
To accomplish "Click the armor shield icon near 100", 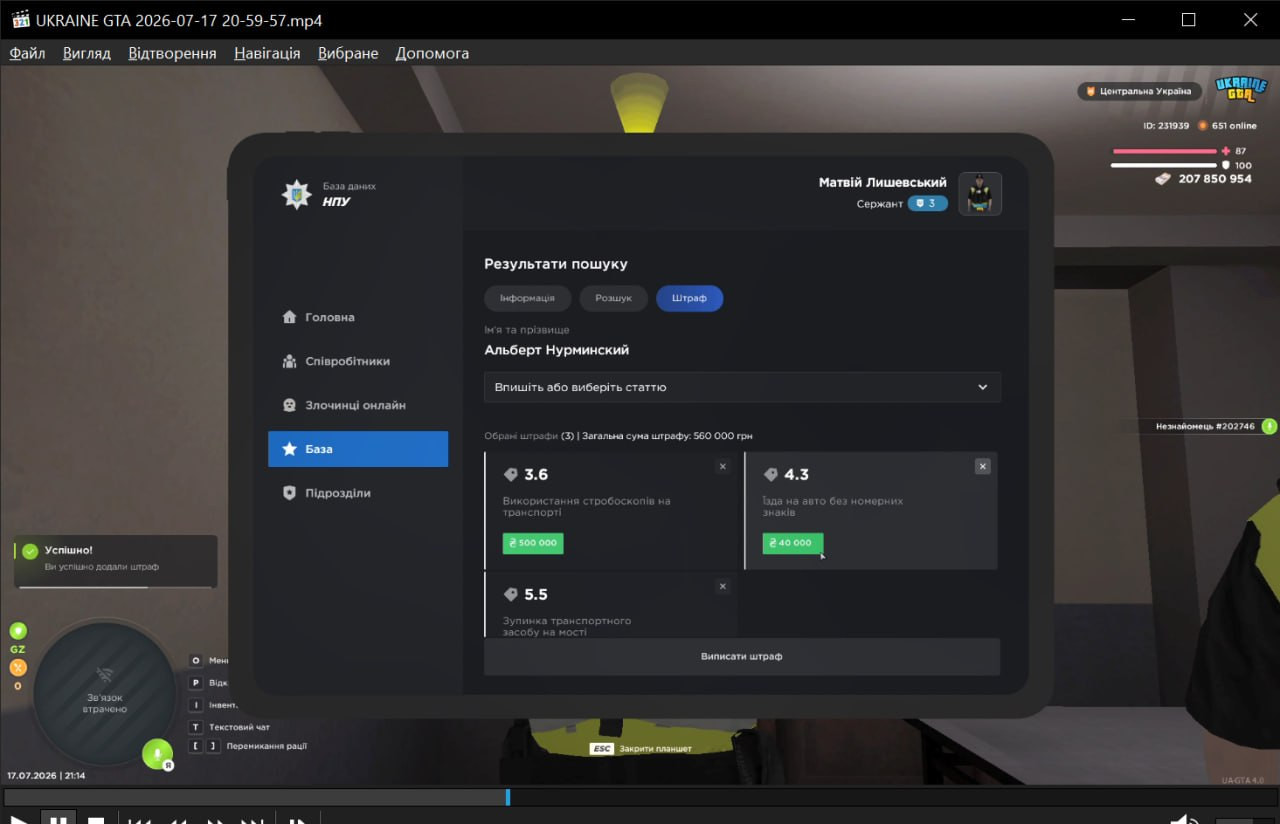I will [x=1226, y=165].
